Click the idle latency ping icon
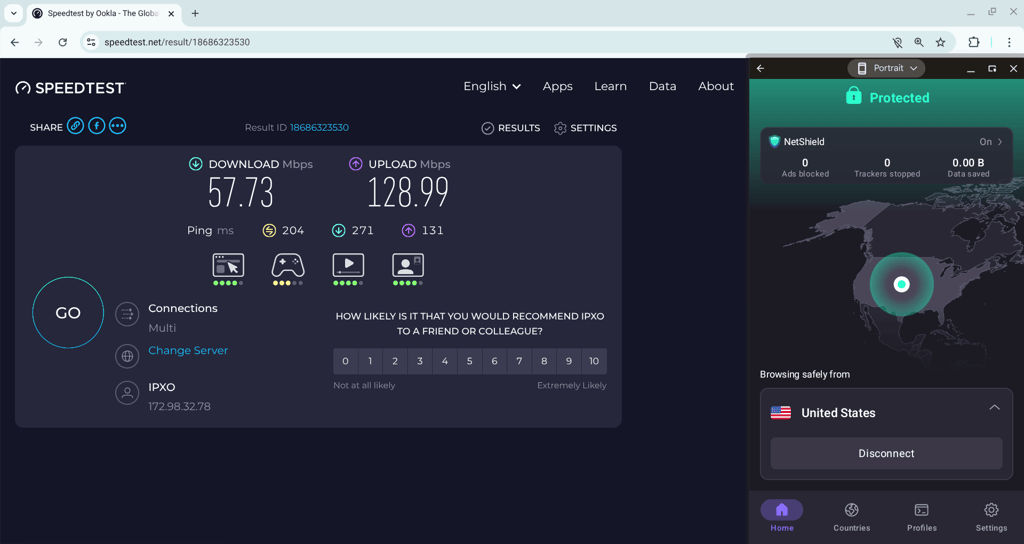The height and width of the screenshot is (544, 1024). pos(269,230)
